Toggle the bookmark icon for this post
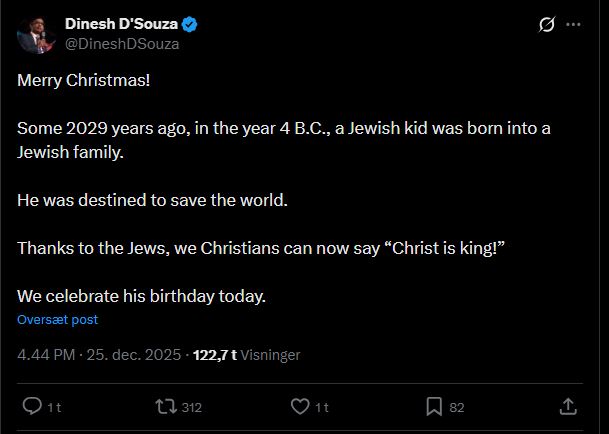Image resolution: width=609 pixels, height=434 pixels. 434,406
